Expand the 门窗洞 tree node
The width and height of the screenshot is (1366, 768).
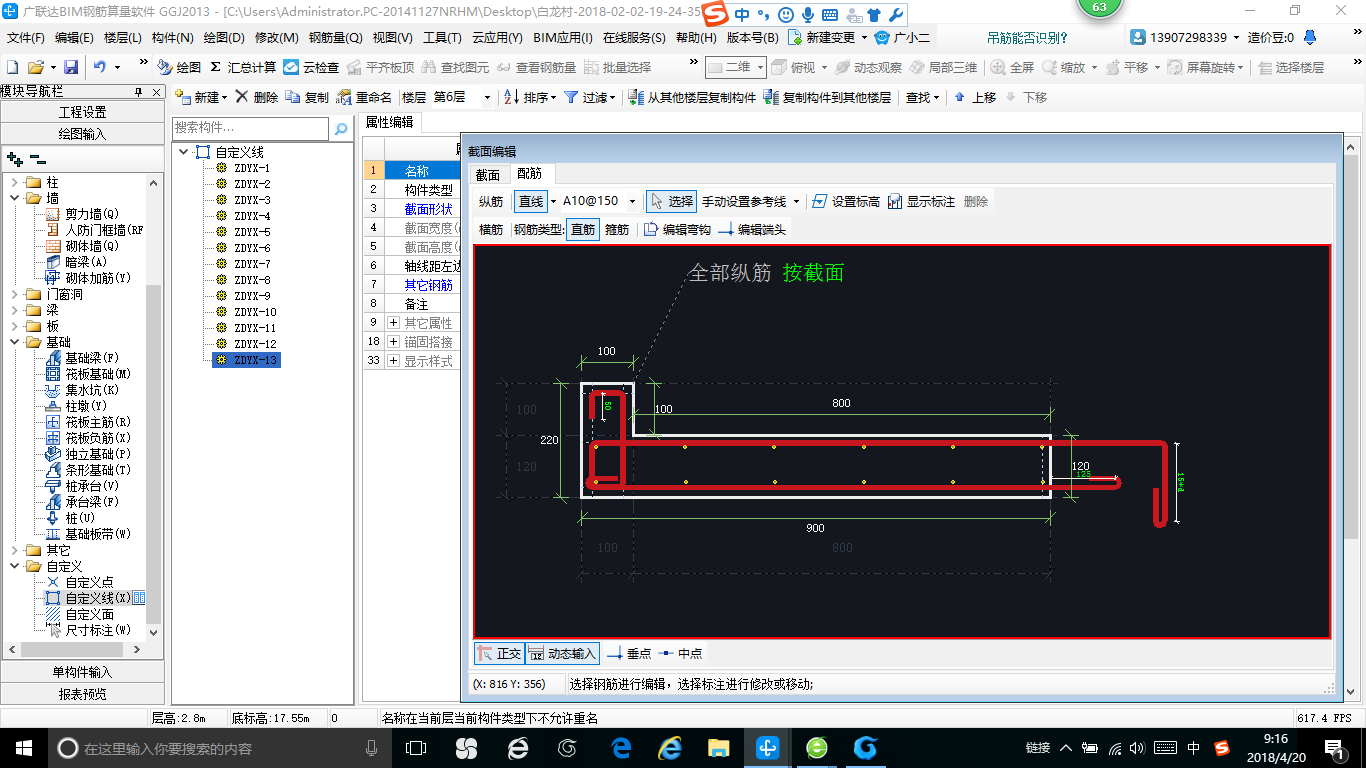tap(15, 294)
